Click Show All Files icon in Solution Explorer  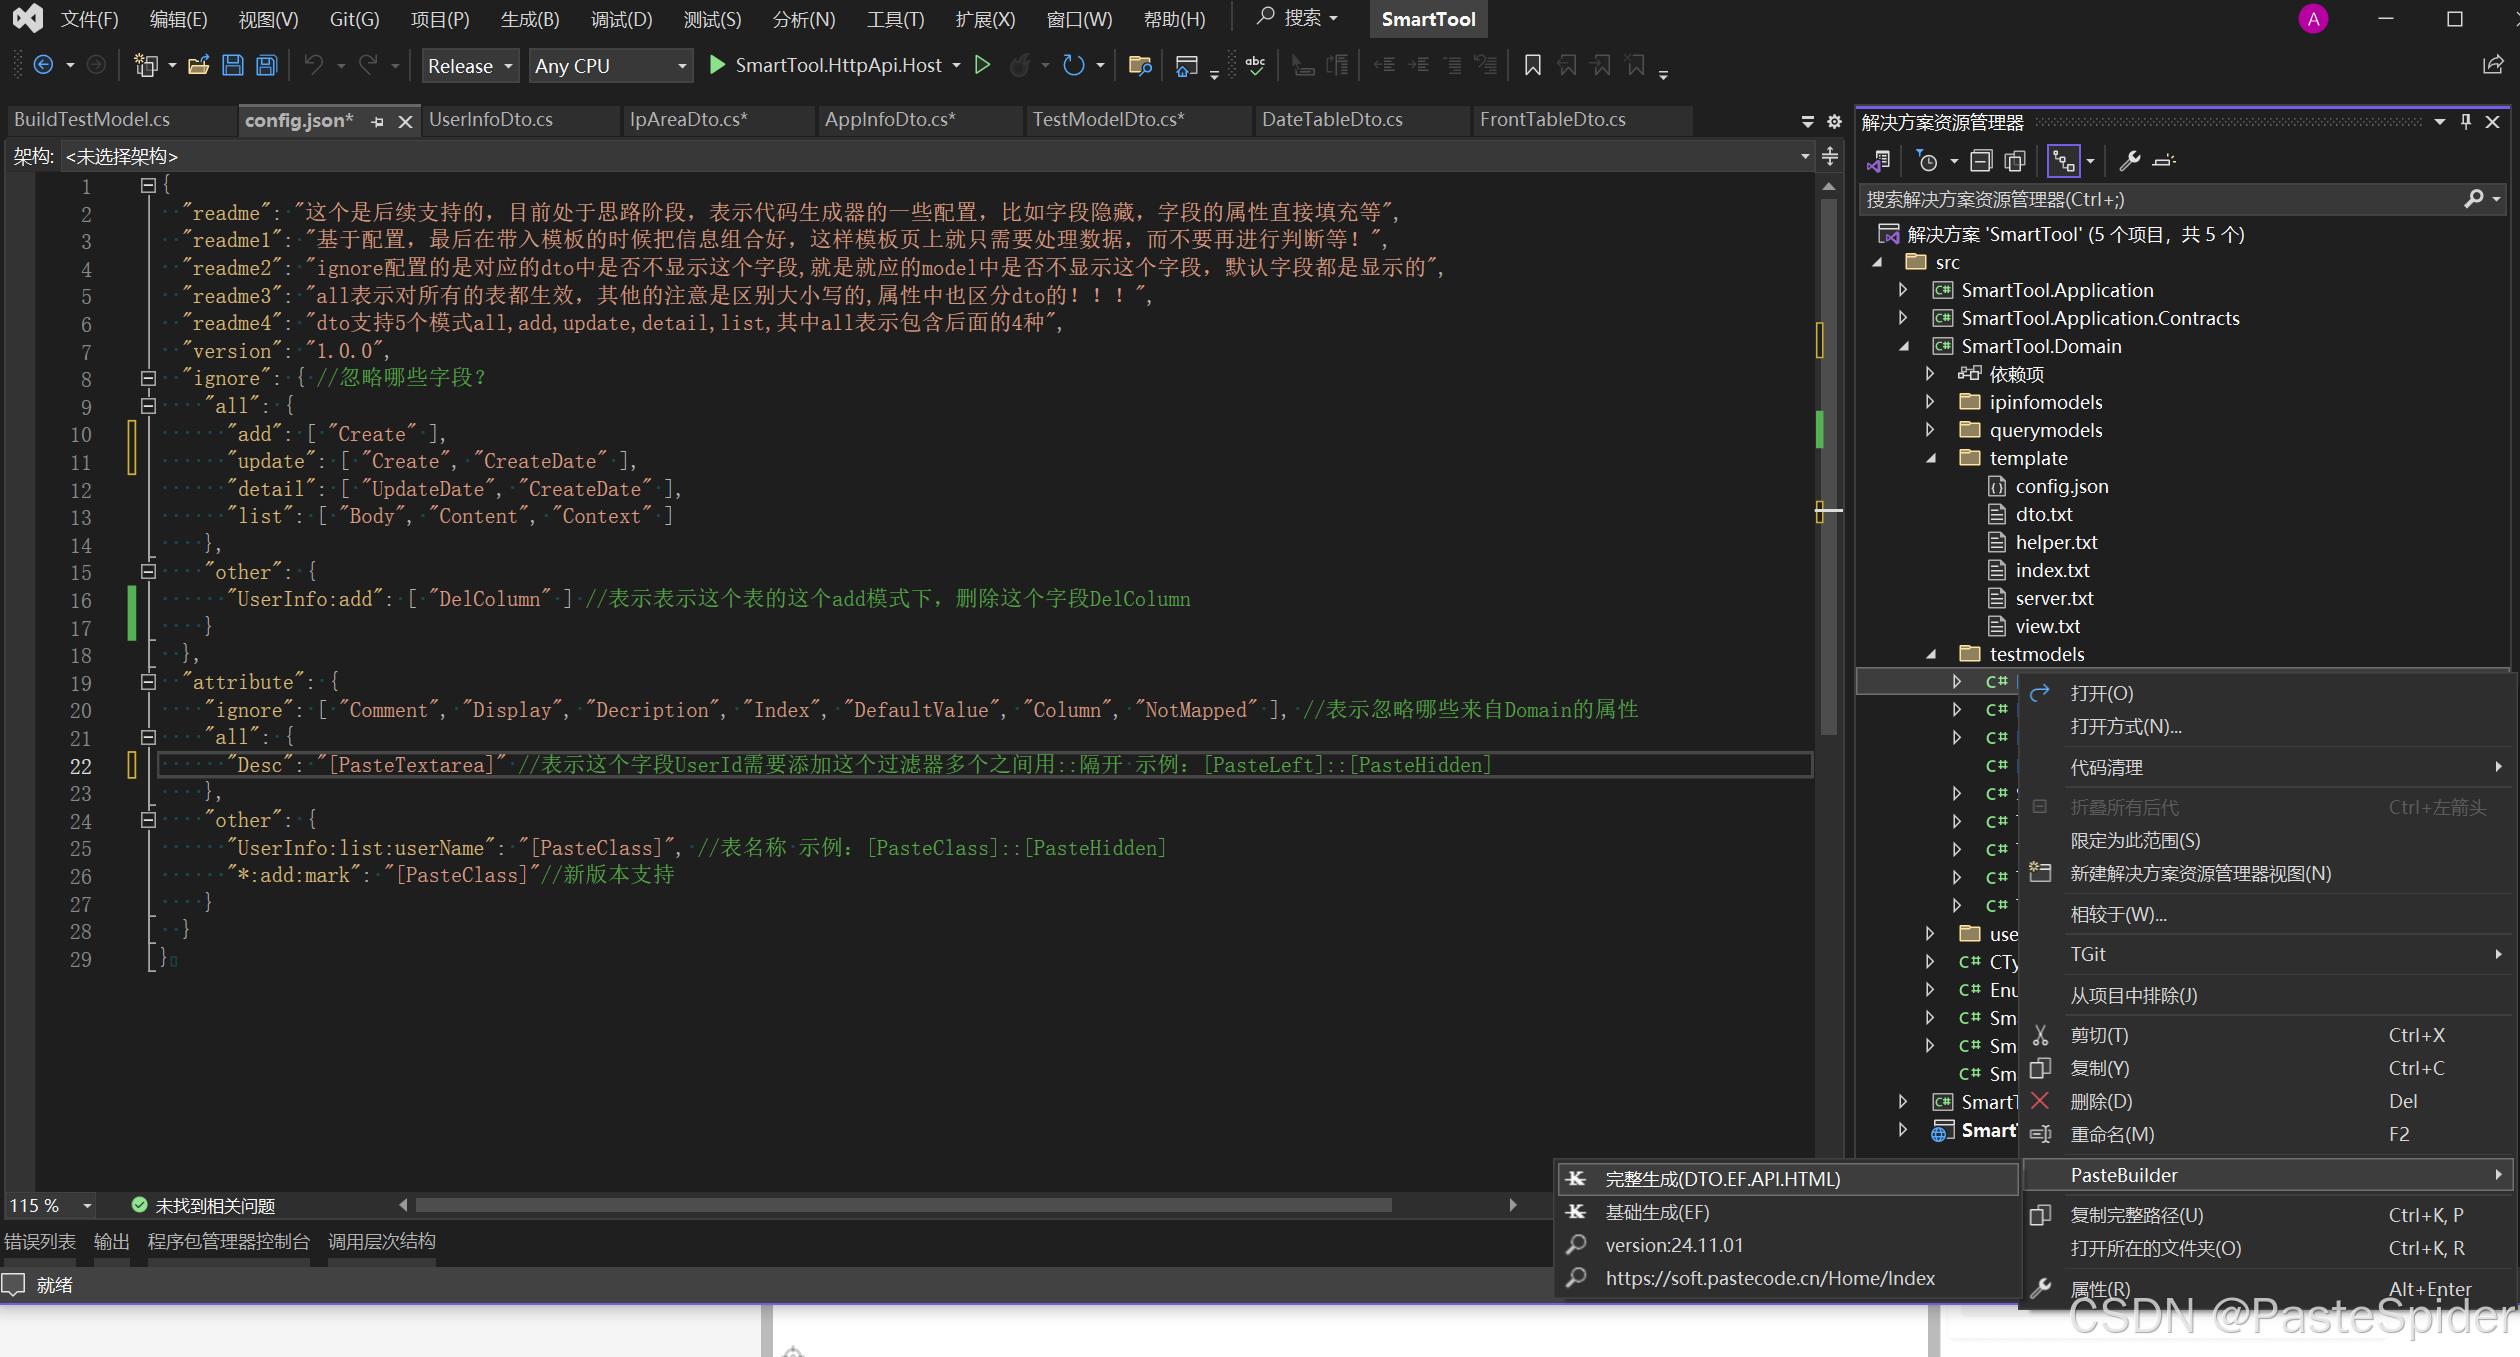(2015, 161)
